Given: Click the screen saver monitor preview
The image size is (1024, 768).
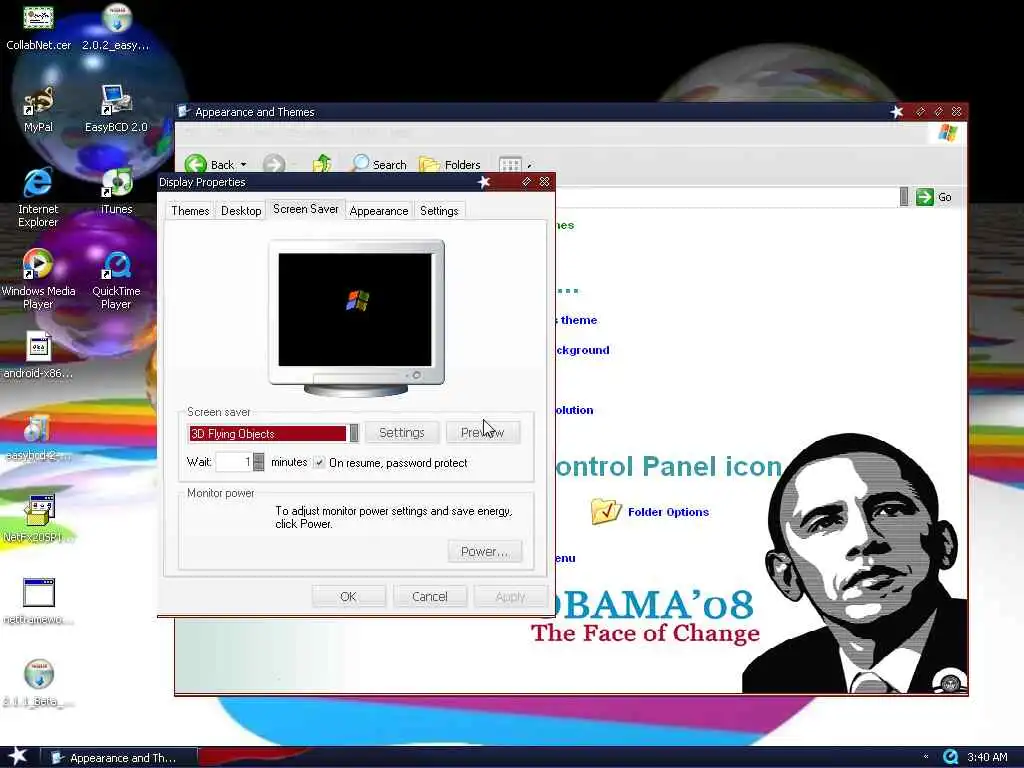Looking at the screenshot, I should (357, 318).
